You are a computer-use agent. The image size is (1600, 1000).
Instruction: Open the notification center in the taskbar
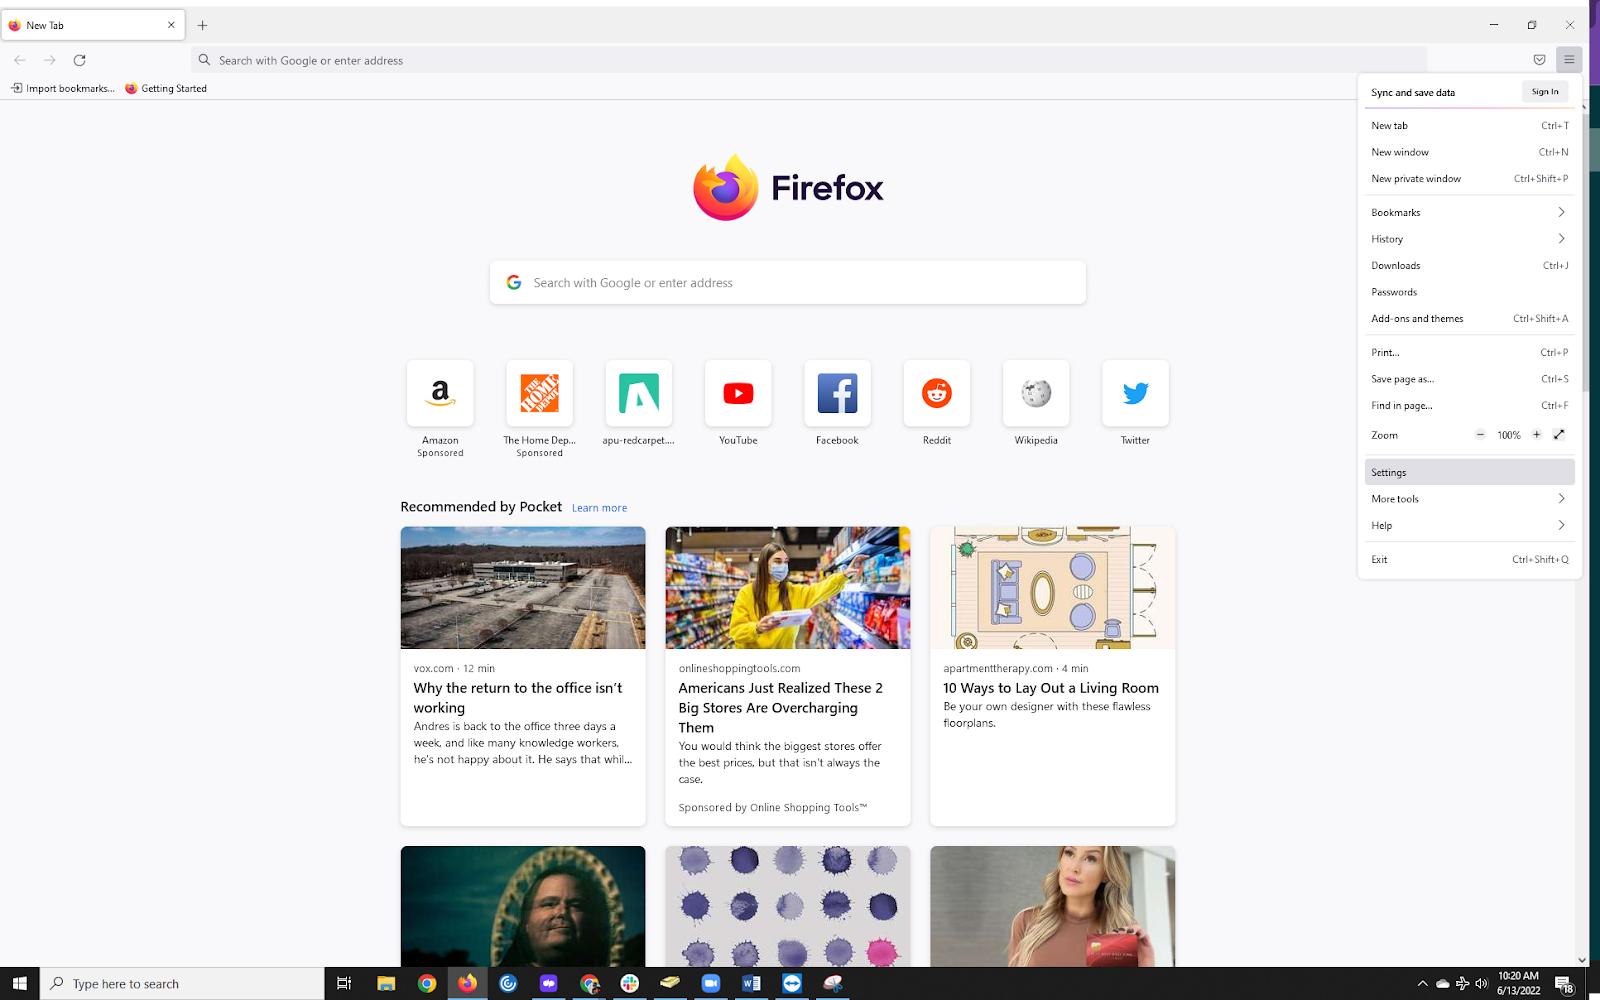pyautogui.click(x=1565, y=983)
